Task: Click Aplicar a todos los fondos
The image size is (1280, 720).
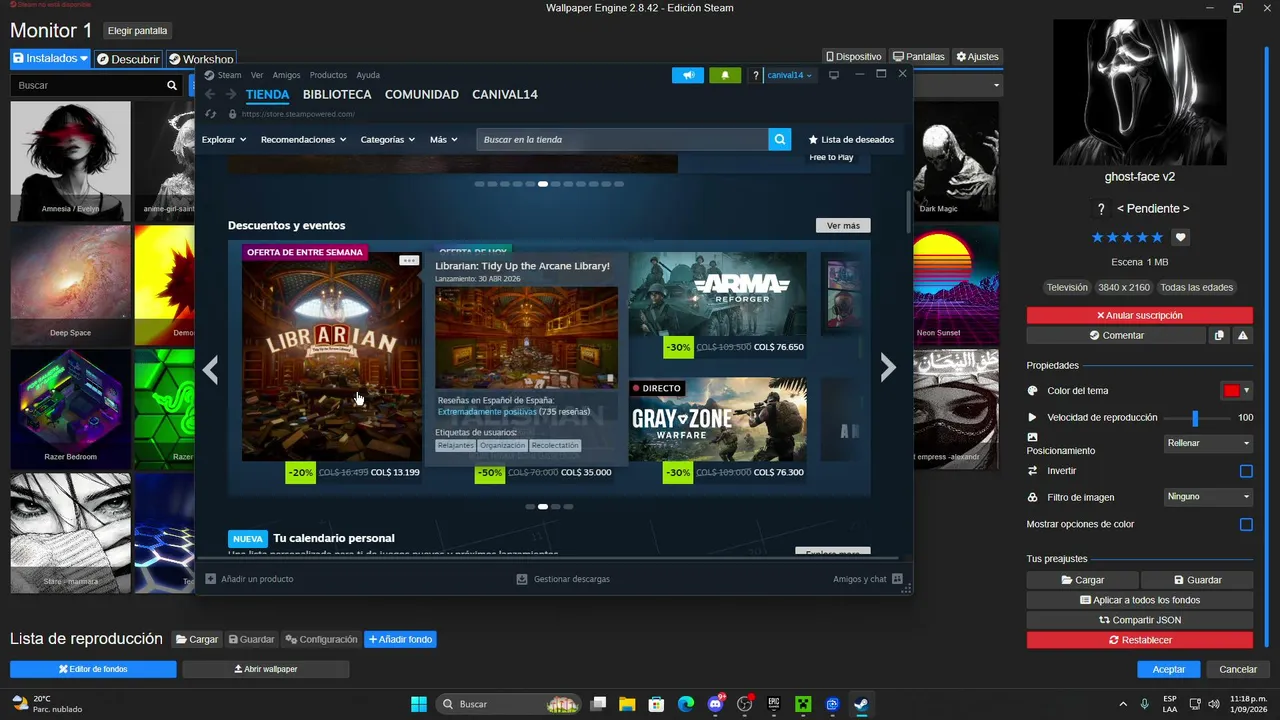Action: (1140, 600)
